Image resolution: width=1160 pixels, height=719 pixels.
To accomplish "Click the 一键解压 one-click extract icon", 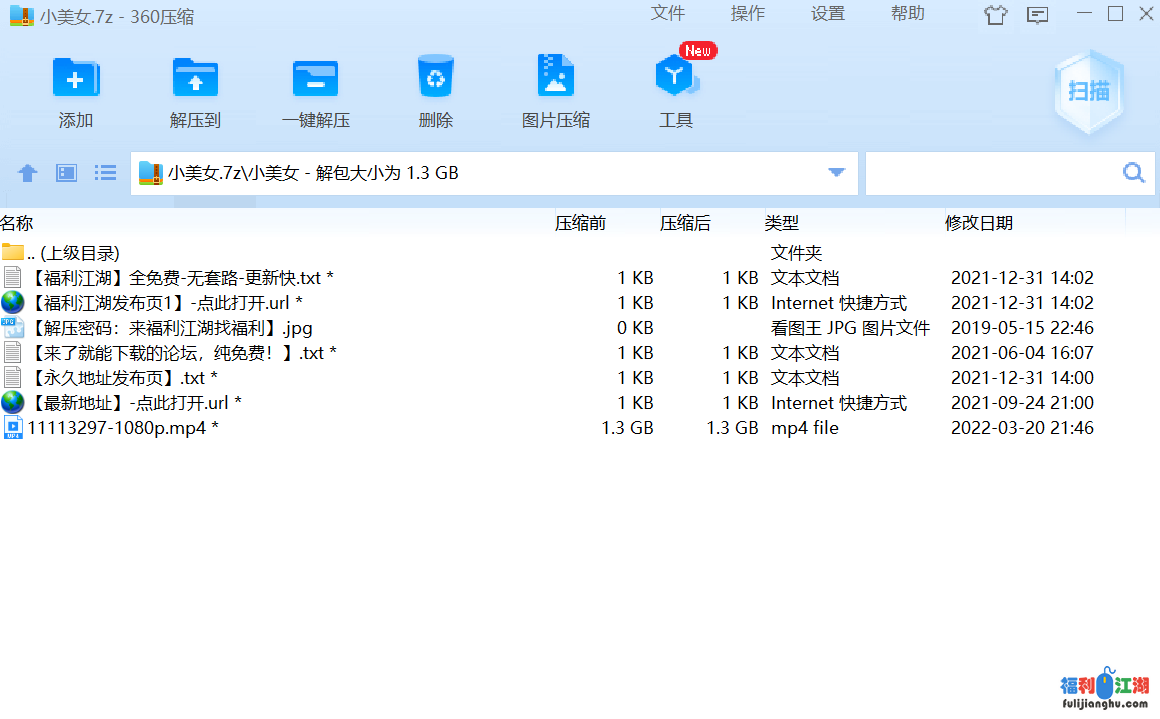I will coord(315,78).
